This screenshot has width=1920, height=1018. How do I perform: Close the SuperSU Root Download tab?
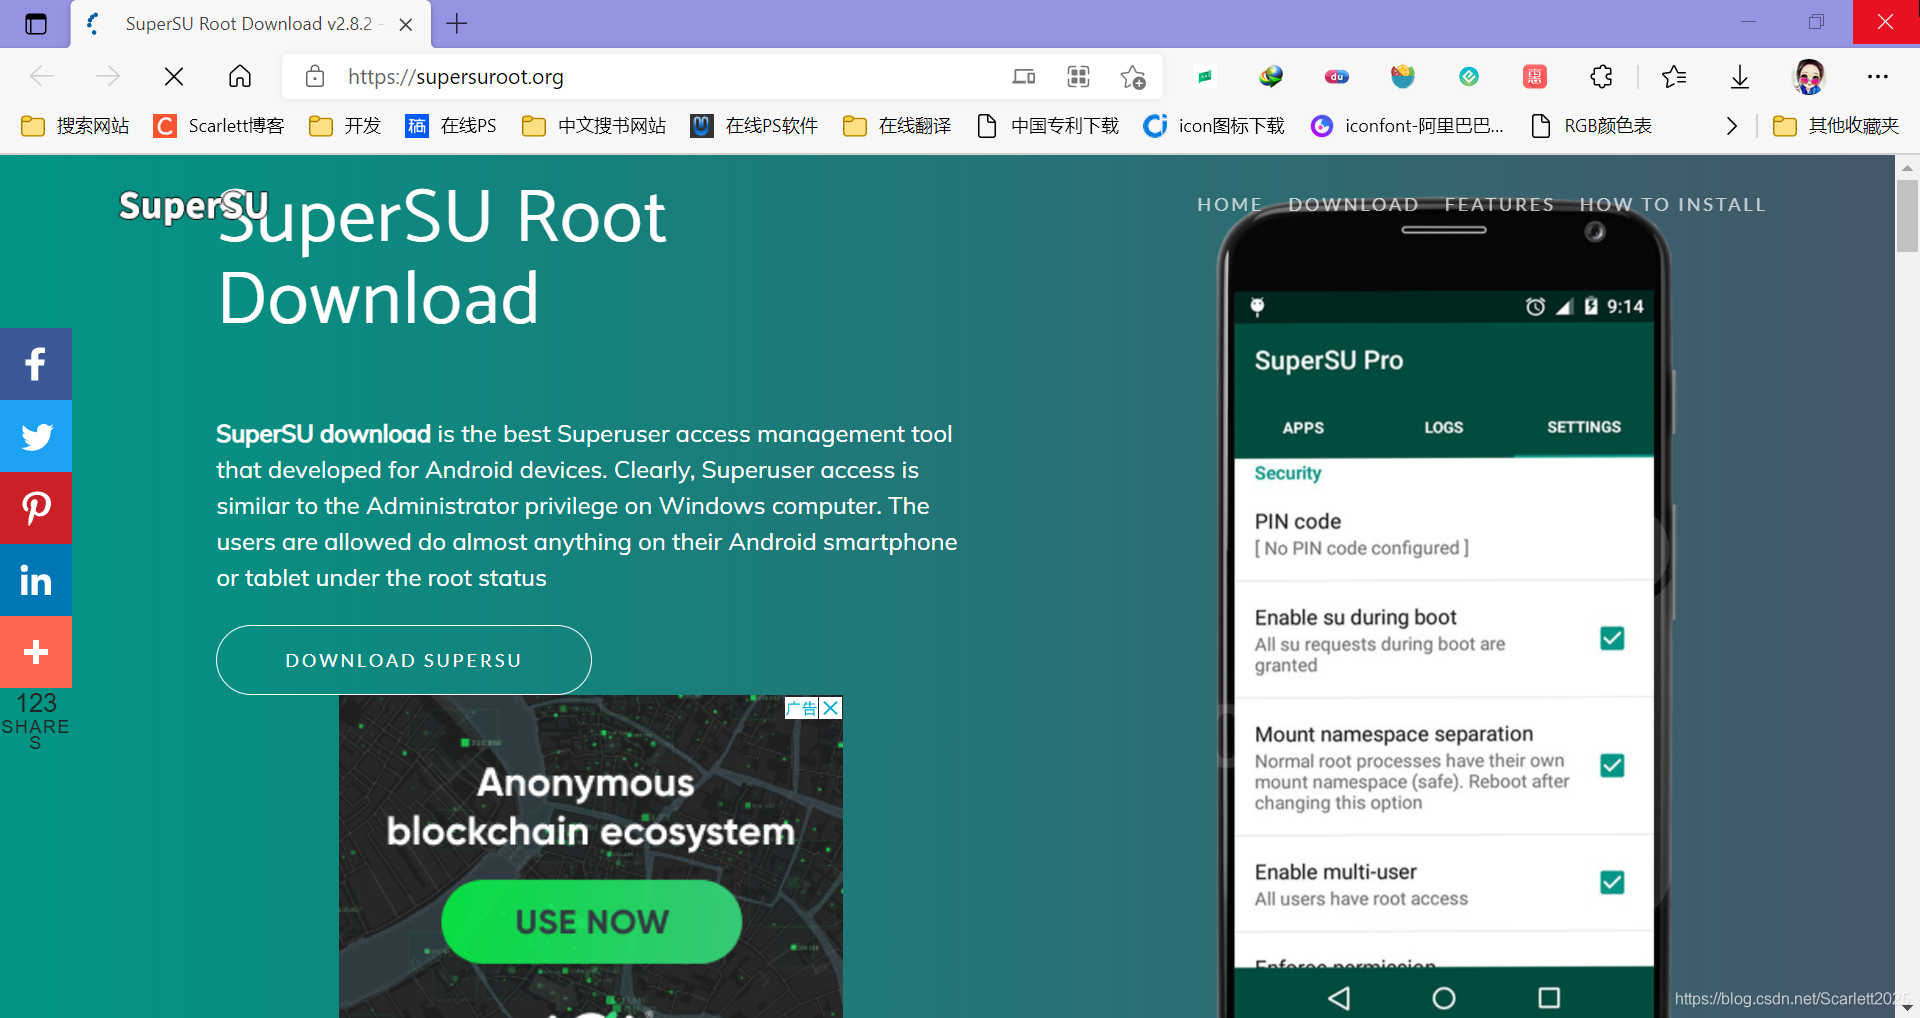point(406,25)
